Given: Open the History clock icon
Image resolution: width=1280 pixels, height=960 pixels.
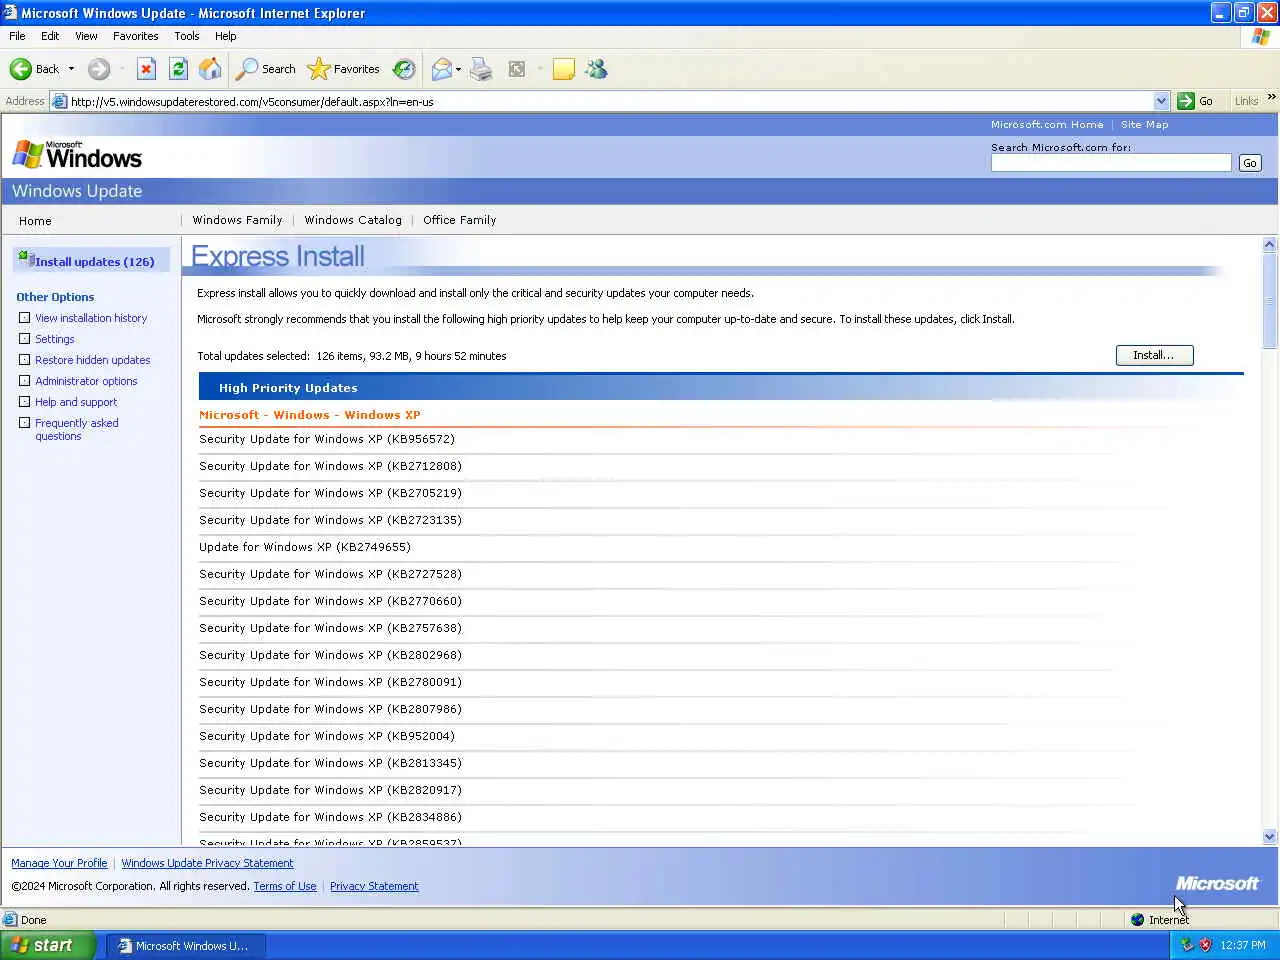Looking at the screenshot, I should point(404,69).
